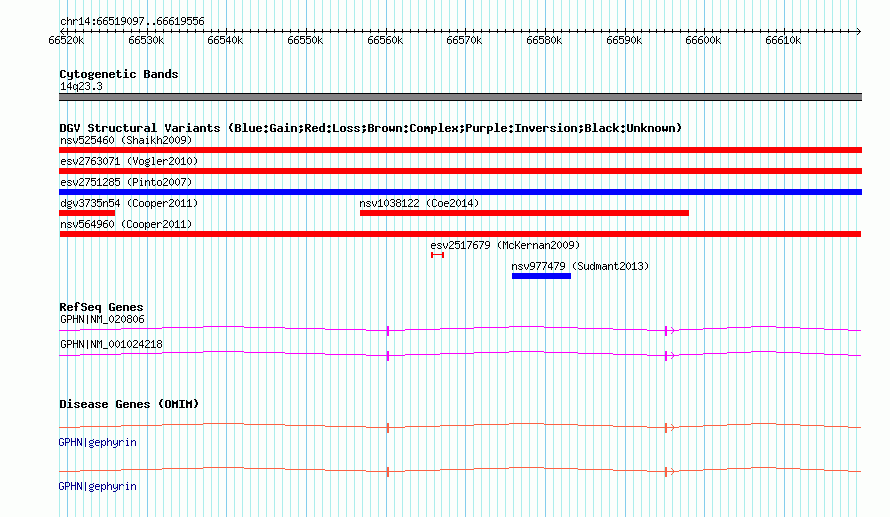Click the GPHN|NM_020806 transcript label
This screenshot has width=890, height=517.
[102, 320]
